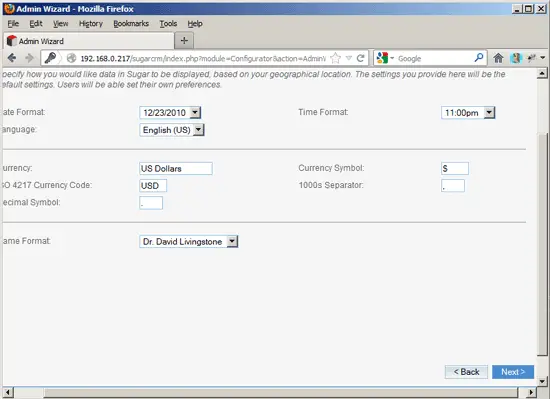Image resolution: width=550 pixels, height=399 pixels.
Task: Click the vertical scrollbar thumb
Action: [542, 244]
